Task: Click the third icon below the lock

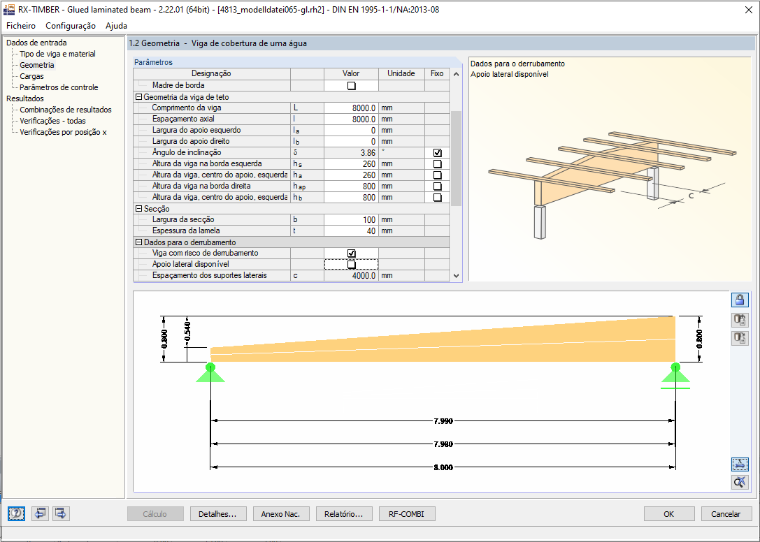Action: pos(739,338)
